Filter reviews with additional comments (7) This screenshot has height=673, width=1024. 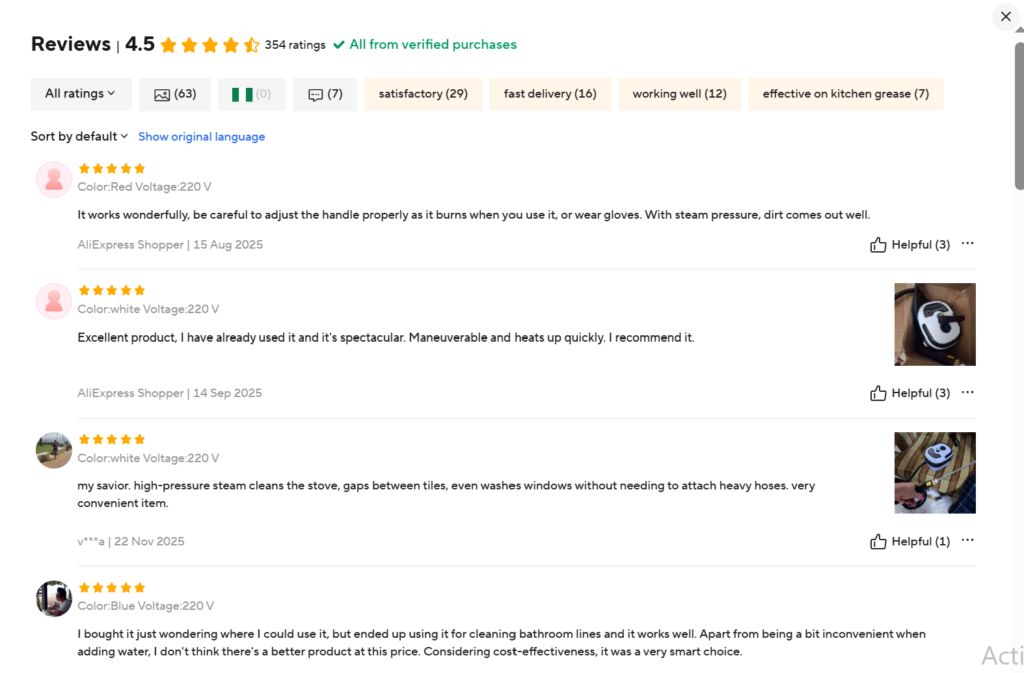325,94
